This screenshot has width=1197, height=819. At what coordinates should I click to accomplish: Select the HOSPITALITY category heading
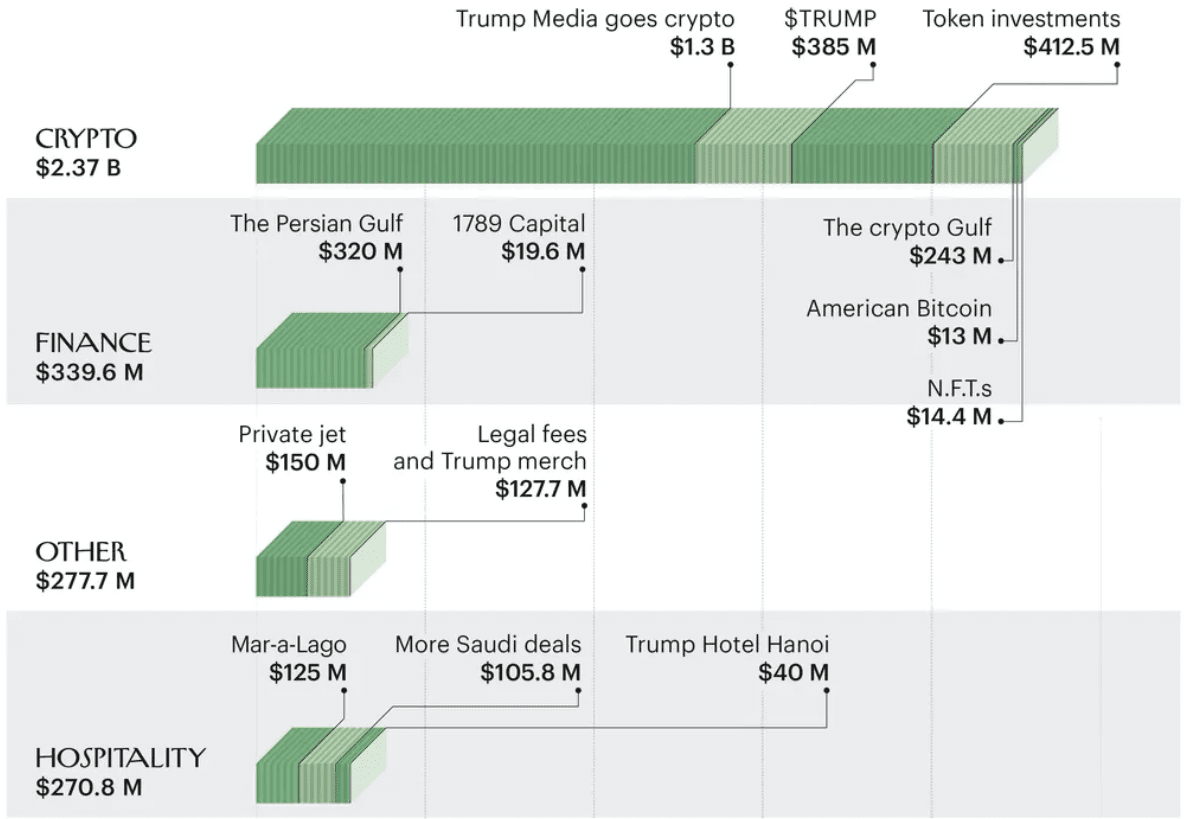click(120, 758)
